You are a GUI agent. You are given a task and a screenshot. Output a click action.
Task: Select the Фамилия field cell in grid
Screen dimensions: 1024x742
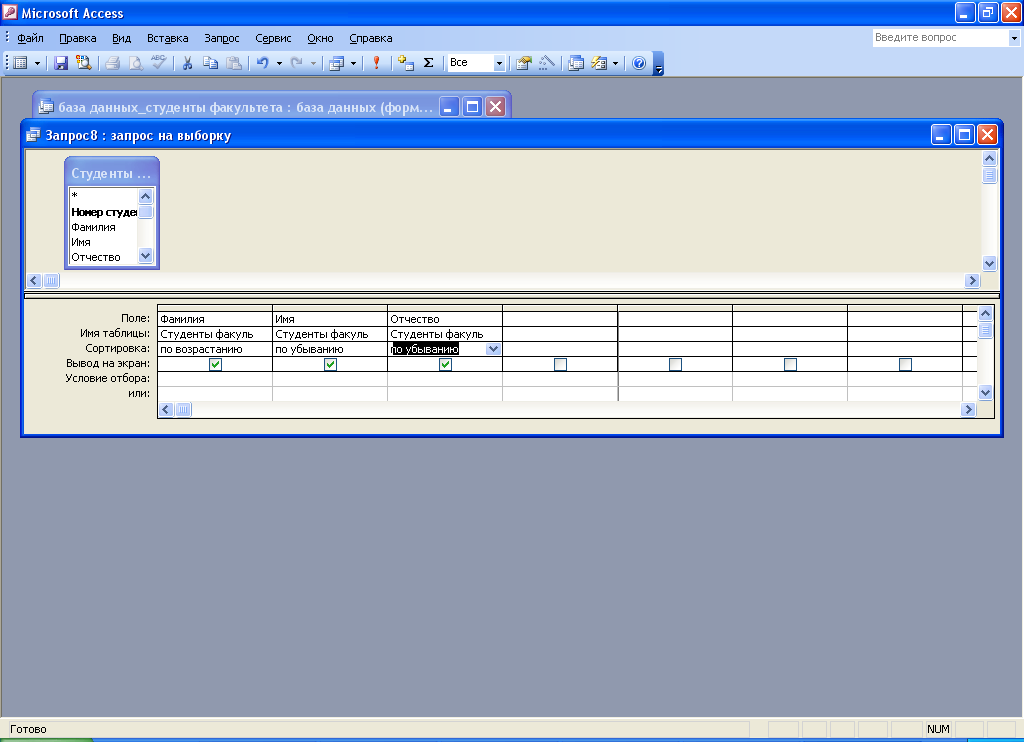pyautogui.click(x=215, y=319)
